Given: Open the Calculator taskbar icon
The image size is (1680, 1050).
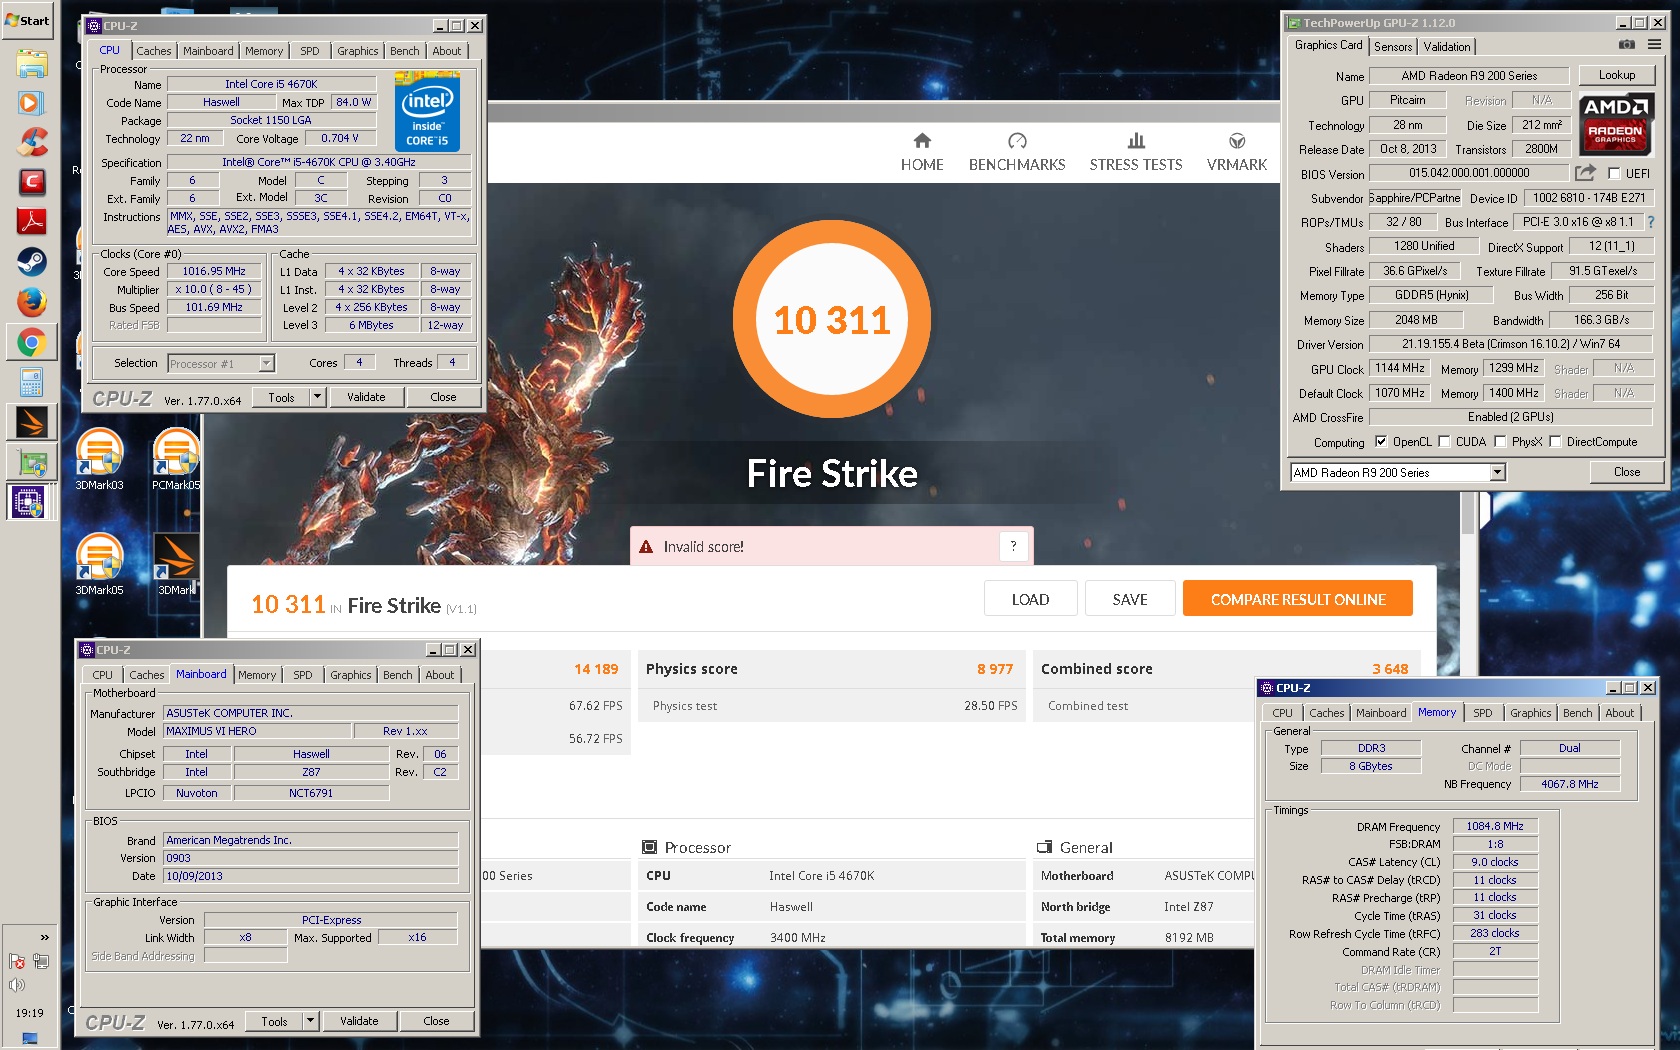Looking at the screenshot, I should pyautogui.click(x=31, y=382).
